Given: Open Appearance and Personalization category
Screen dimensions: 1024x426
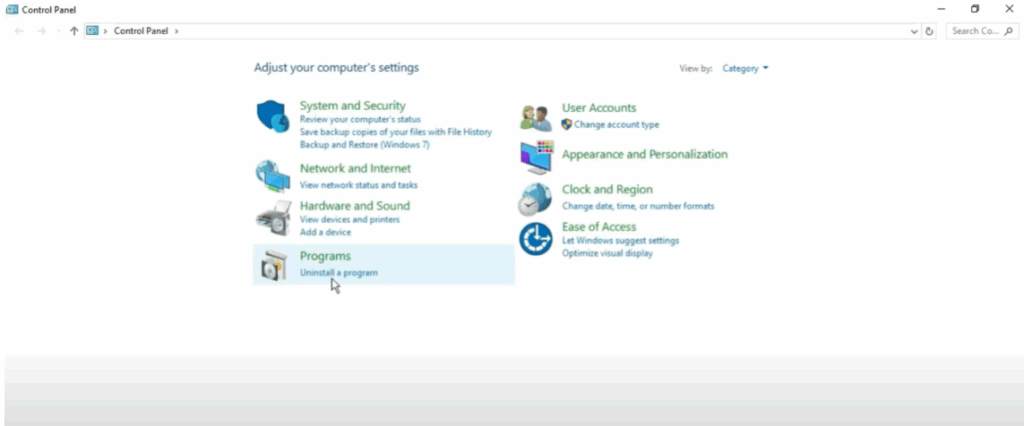Looking at the screenshot, I should [645, 154].
